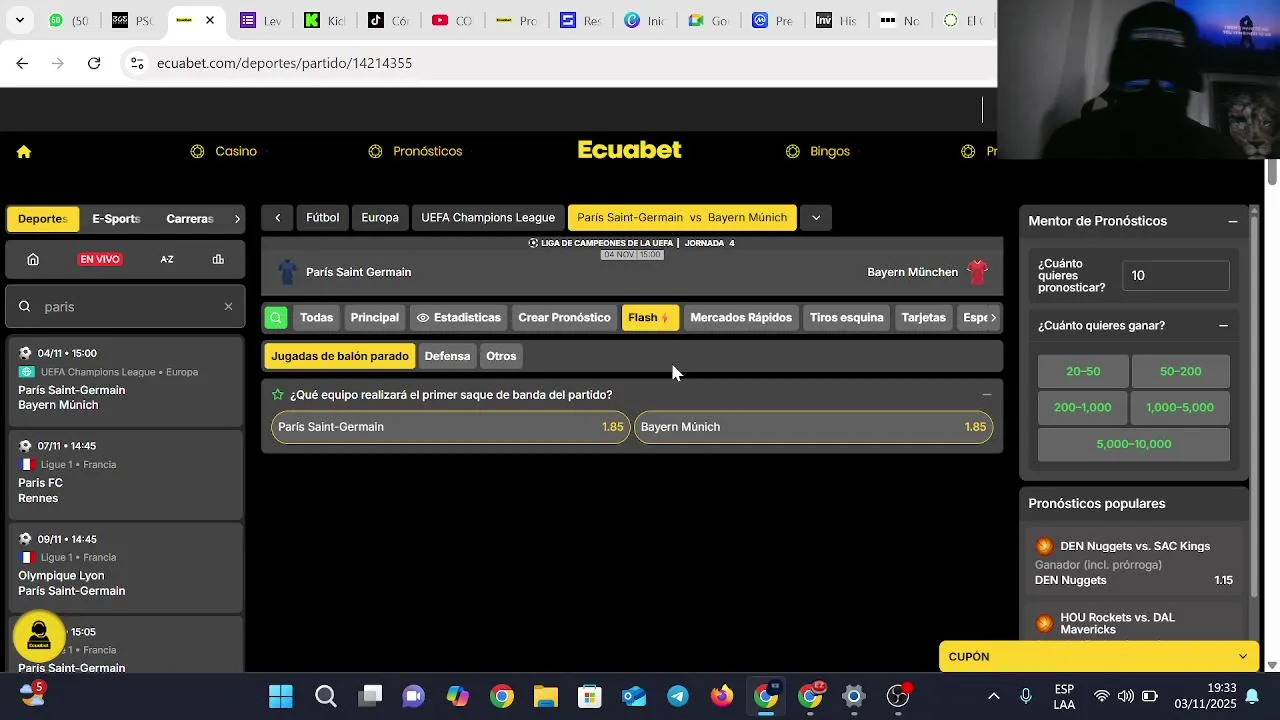Expand the match selector dropdown chevron
The height and width of the screenshot is (720, 1280).
tap(816, 218)
